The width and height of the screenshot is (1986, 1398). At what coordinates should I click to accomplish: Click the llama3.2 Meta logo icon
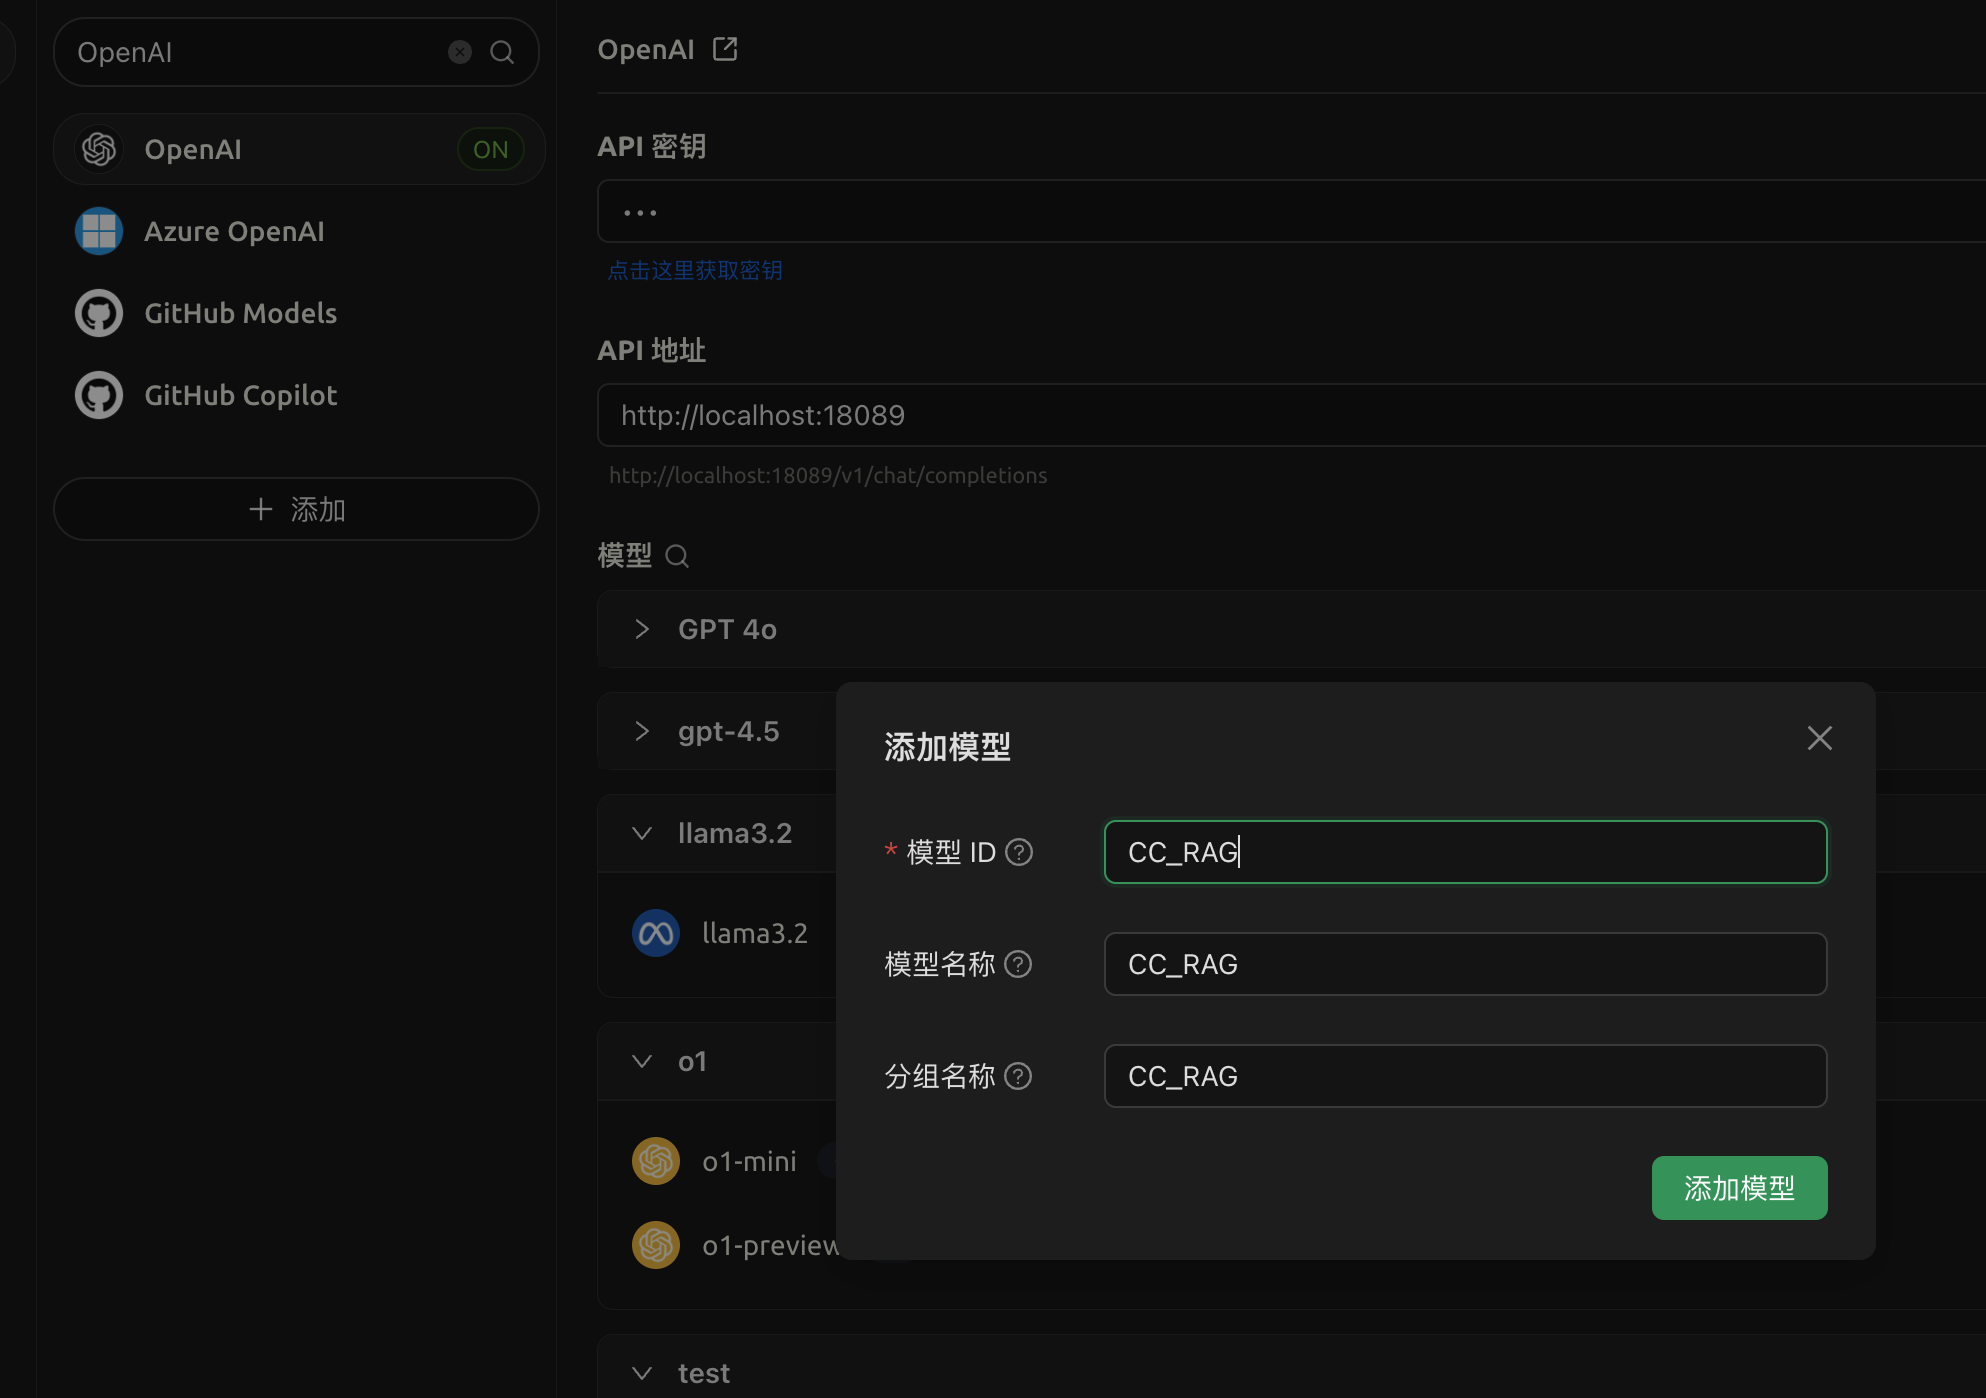(x=656, y=933)
